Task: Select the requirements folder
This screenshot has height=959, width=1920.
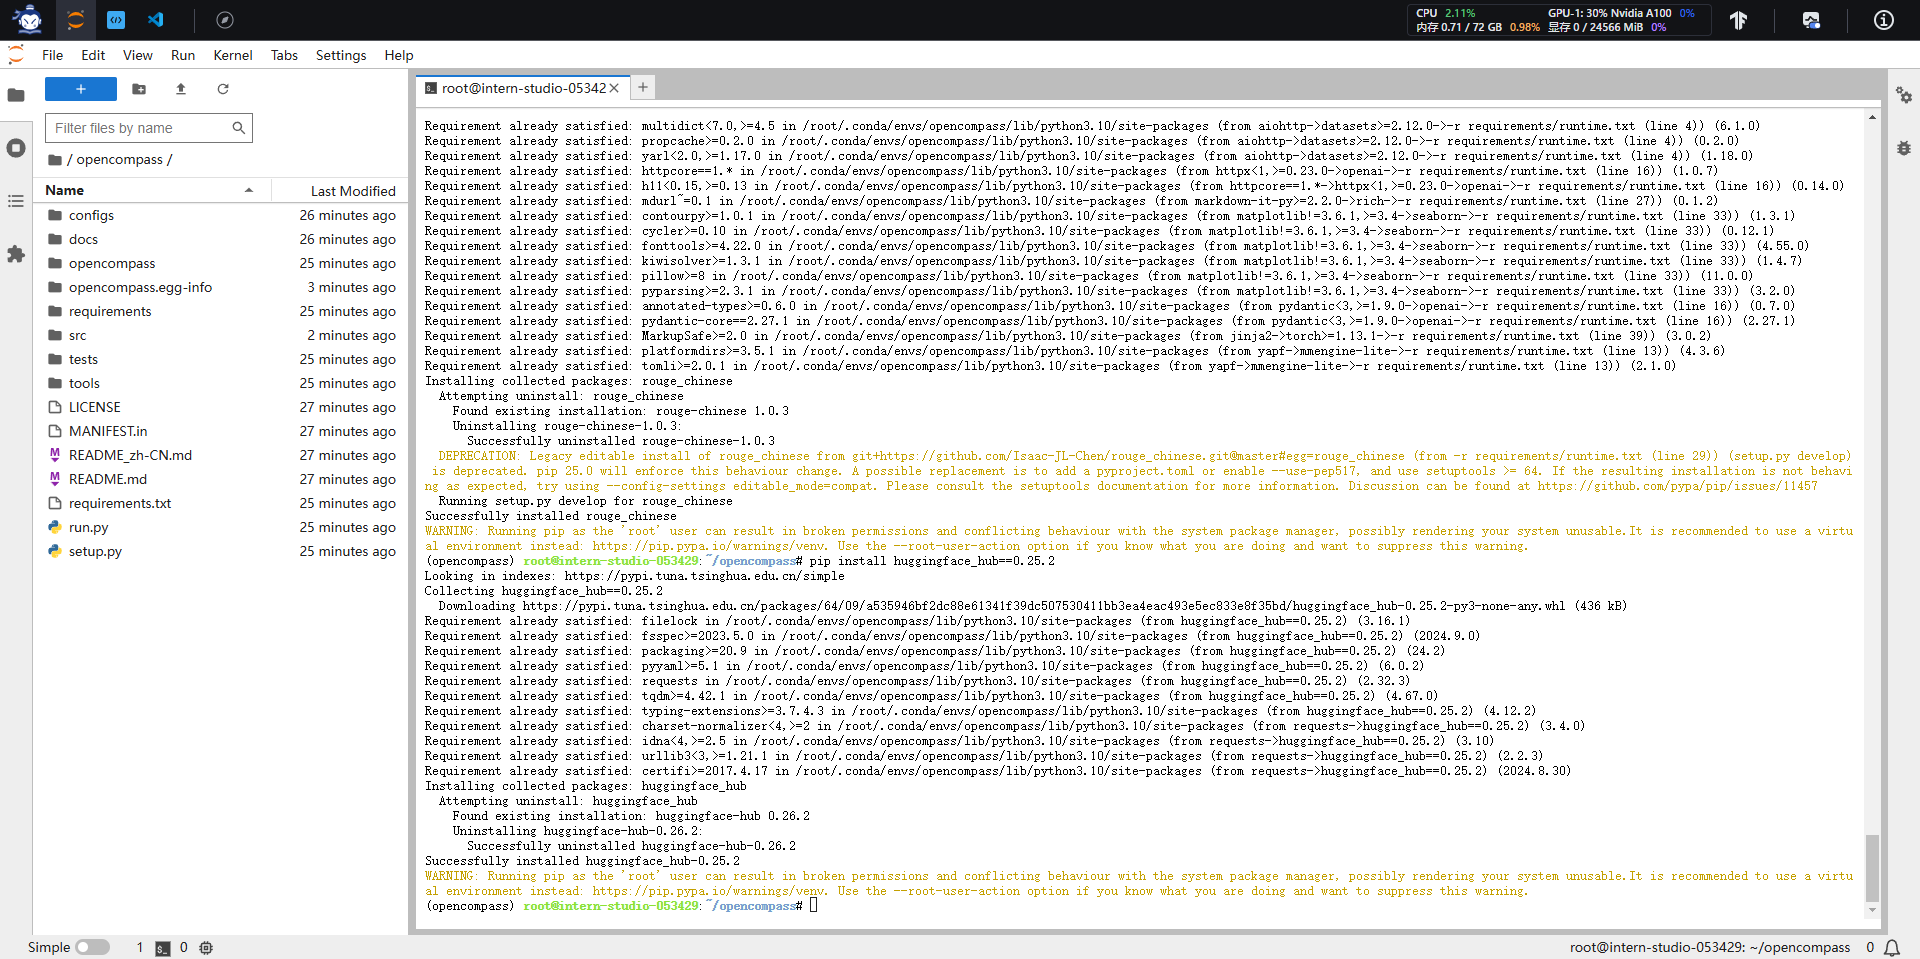Action: click(221, 311)
